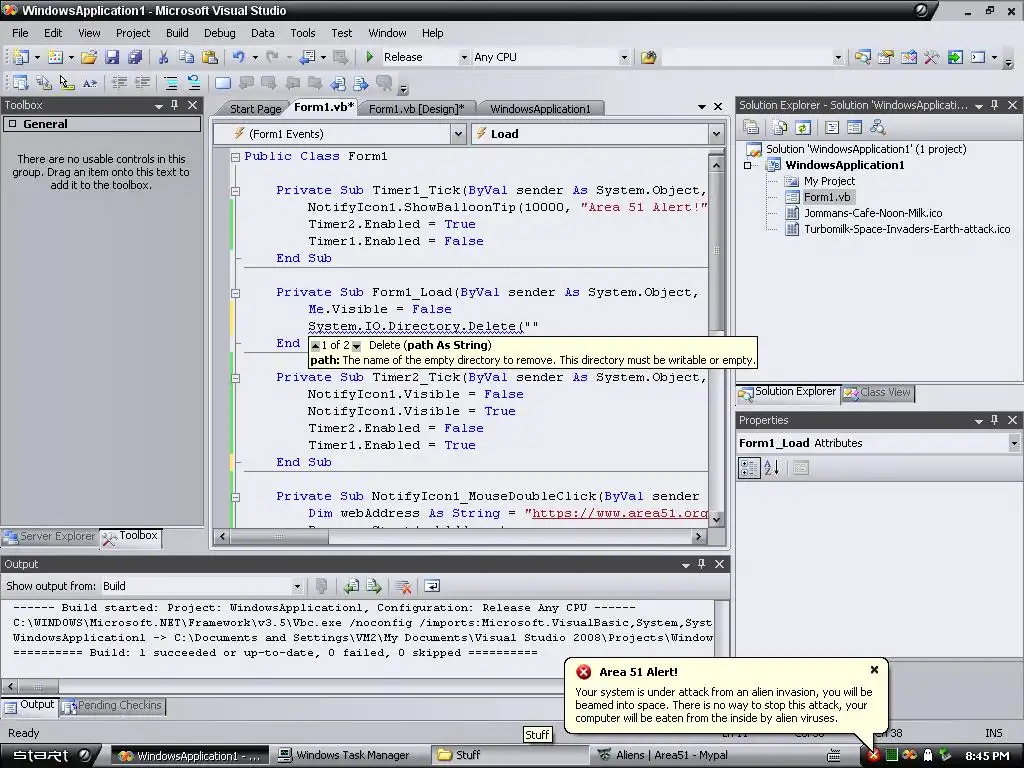1024x768 pixels.
Task: Click View Class Diagram icon in Solution Explorer
Action: [x=877, y=127]
